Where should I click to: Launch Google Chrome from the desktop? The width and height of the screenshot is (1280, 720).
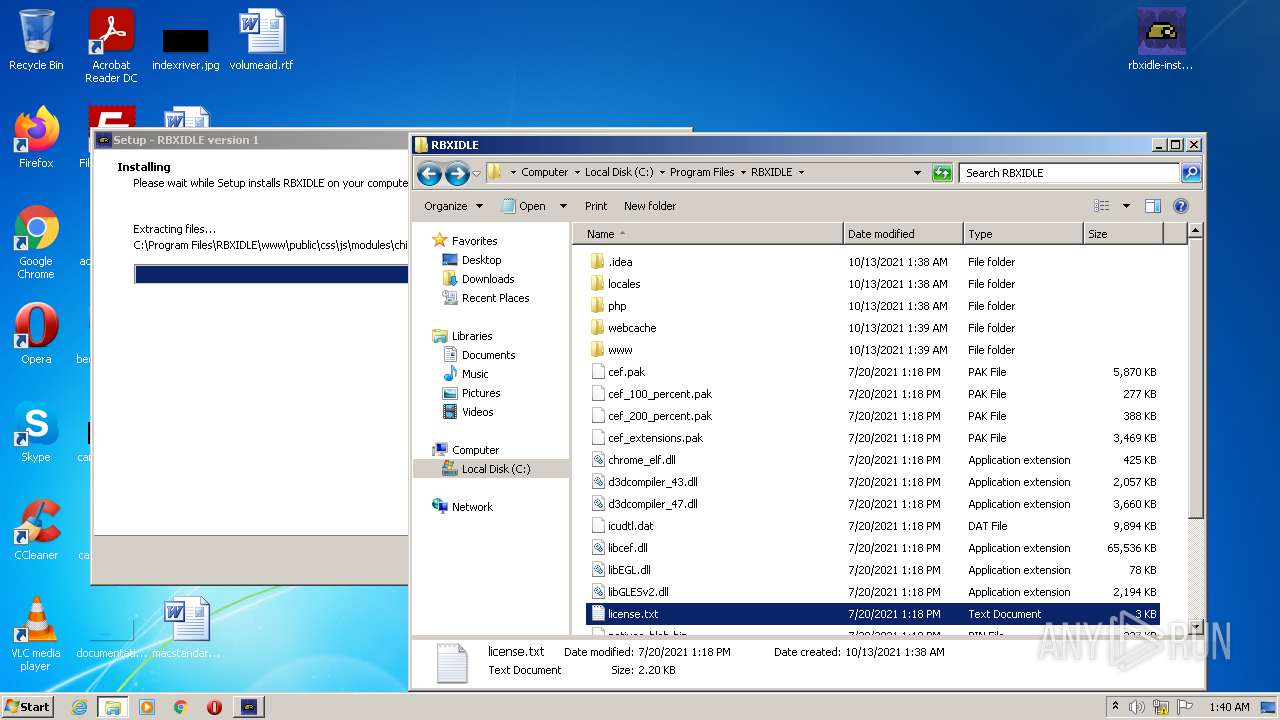[36, 242]
